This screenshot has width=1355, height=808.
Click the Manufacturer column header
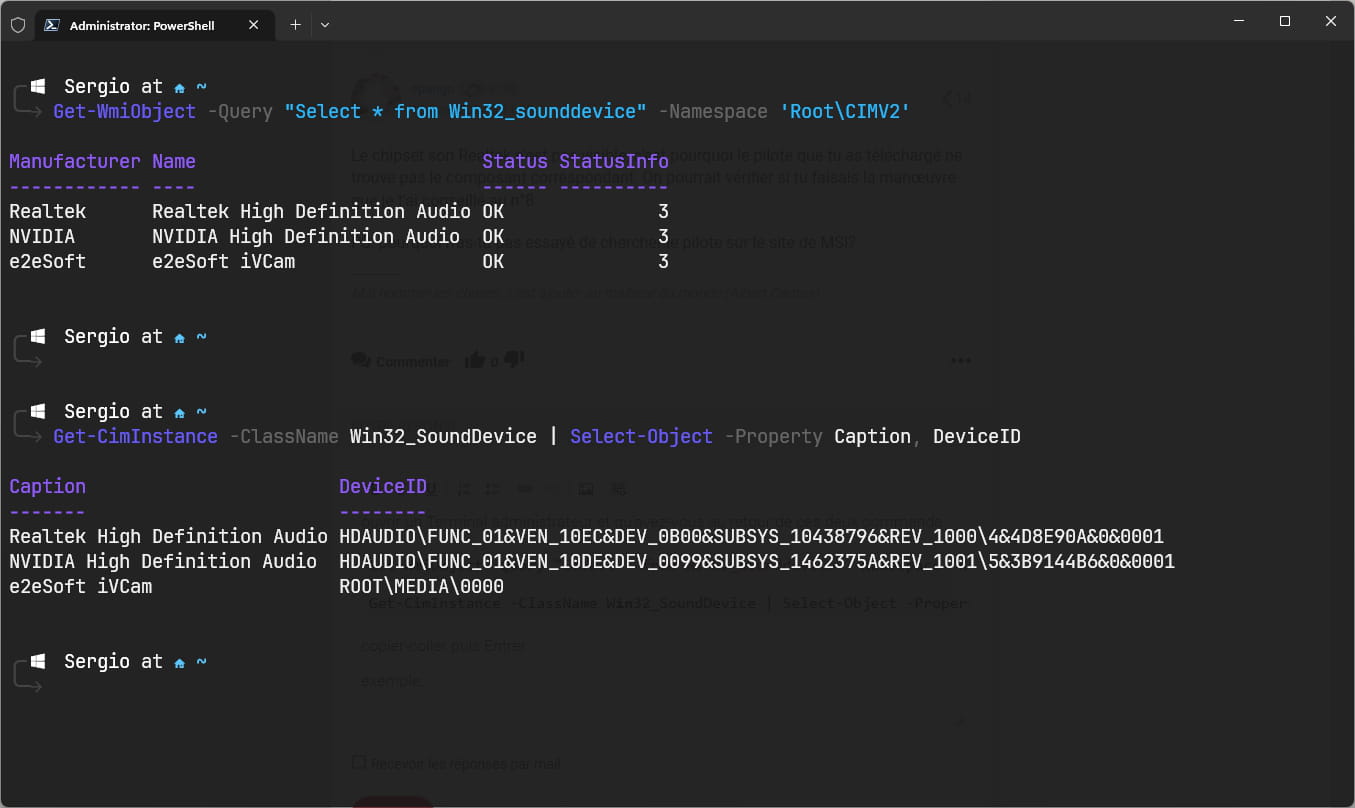[75, 161]
